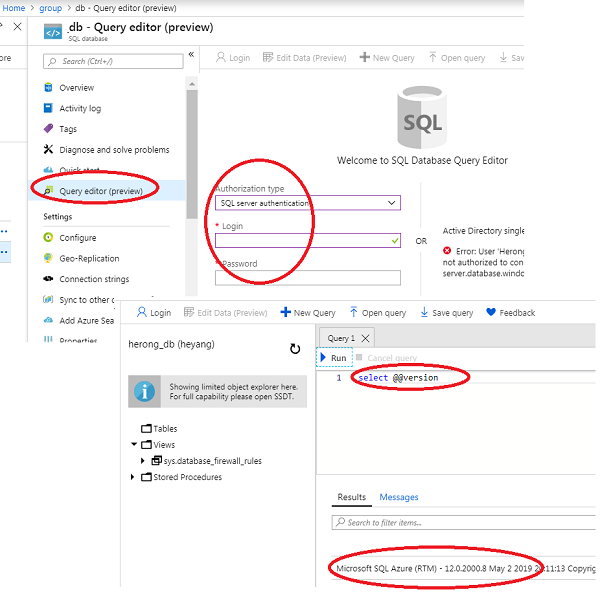Click New Query plus in lower toolbar
Image resolution: width=600 pixels, height=594 pixels.
click(308, 313)
